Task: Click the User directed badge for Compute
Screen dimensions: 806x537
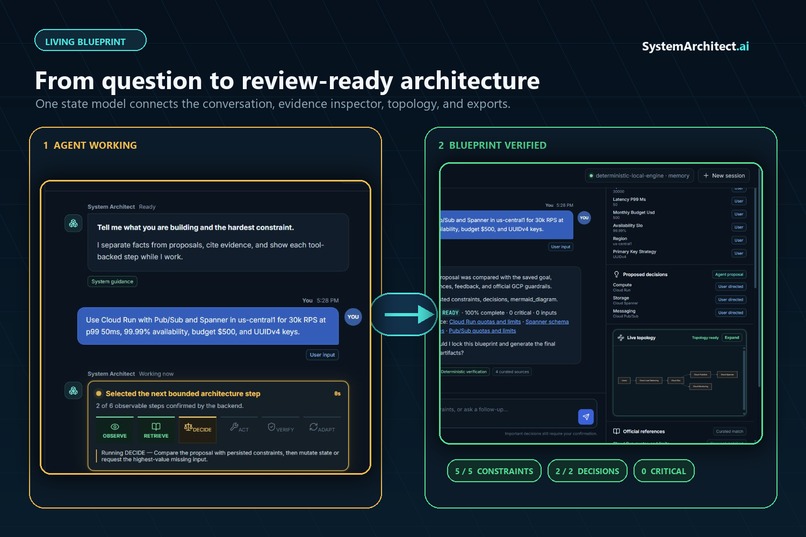Action: pos(730,287)
